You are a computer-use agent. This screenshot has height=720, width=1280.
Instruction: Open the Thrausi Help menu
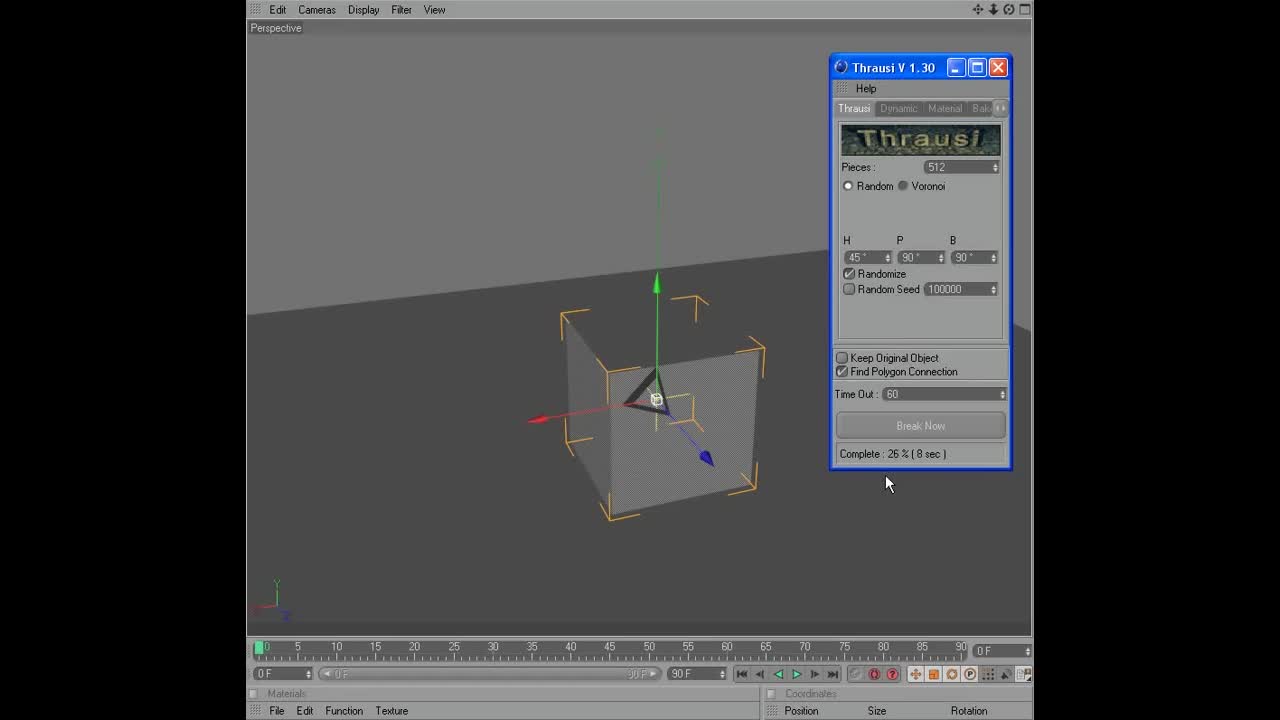tap(866, 89)
